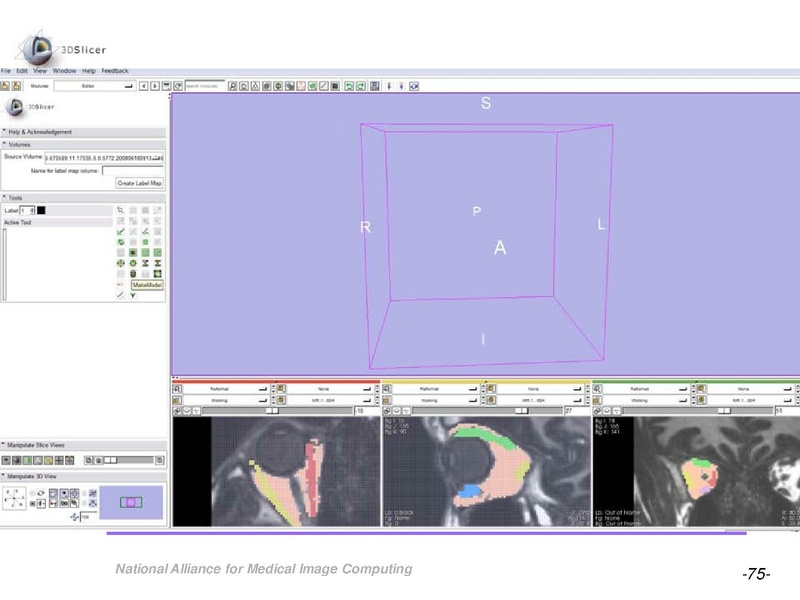This screenshot has width=800, height=600.
Task: Open the green slice Reformat orientation dropdown
Action: (645, 389)
